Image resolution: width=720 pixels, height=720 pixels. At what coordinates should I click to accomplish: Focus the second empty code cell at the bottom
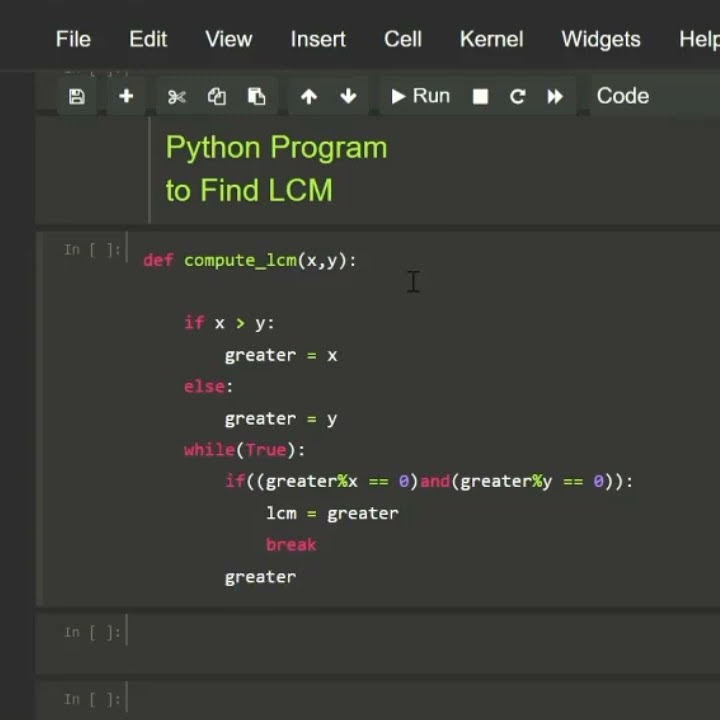coord(422,700)
